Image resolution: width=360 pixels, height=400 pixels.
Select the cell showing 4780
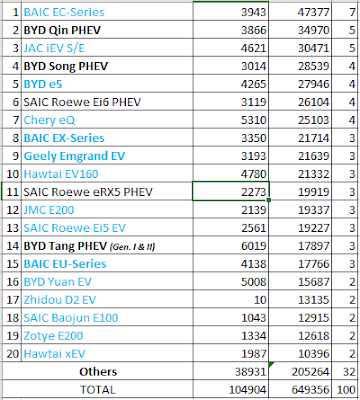231,174
